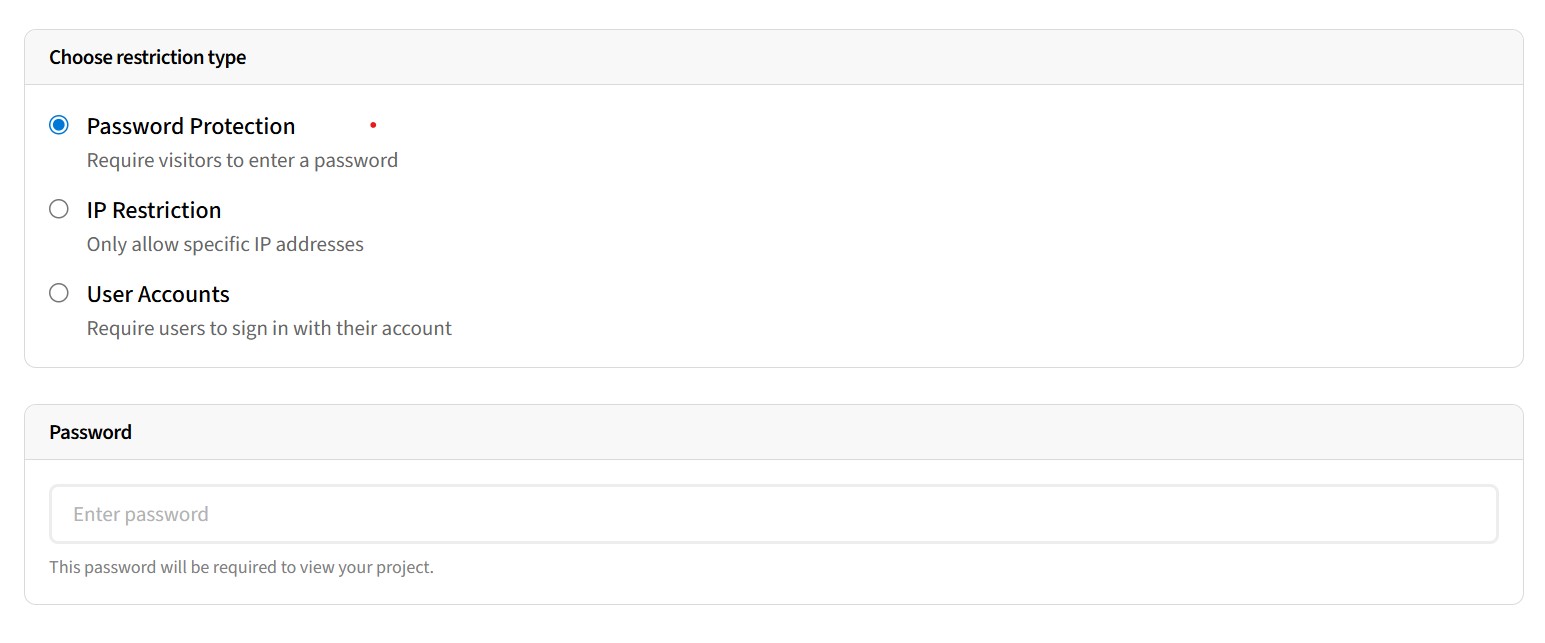
Task: Click the red notification dot near Password Protection
Action: click(x=373, y=124)
